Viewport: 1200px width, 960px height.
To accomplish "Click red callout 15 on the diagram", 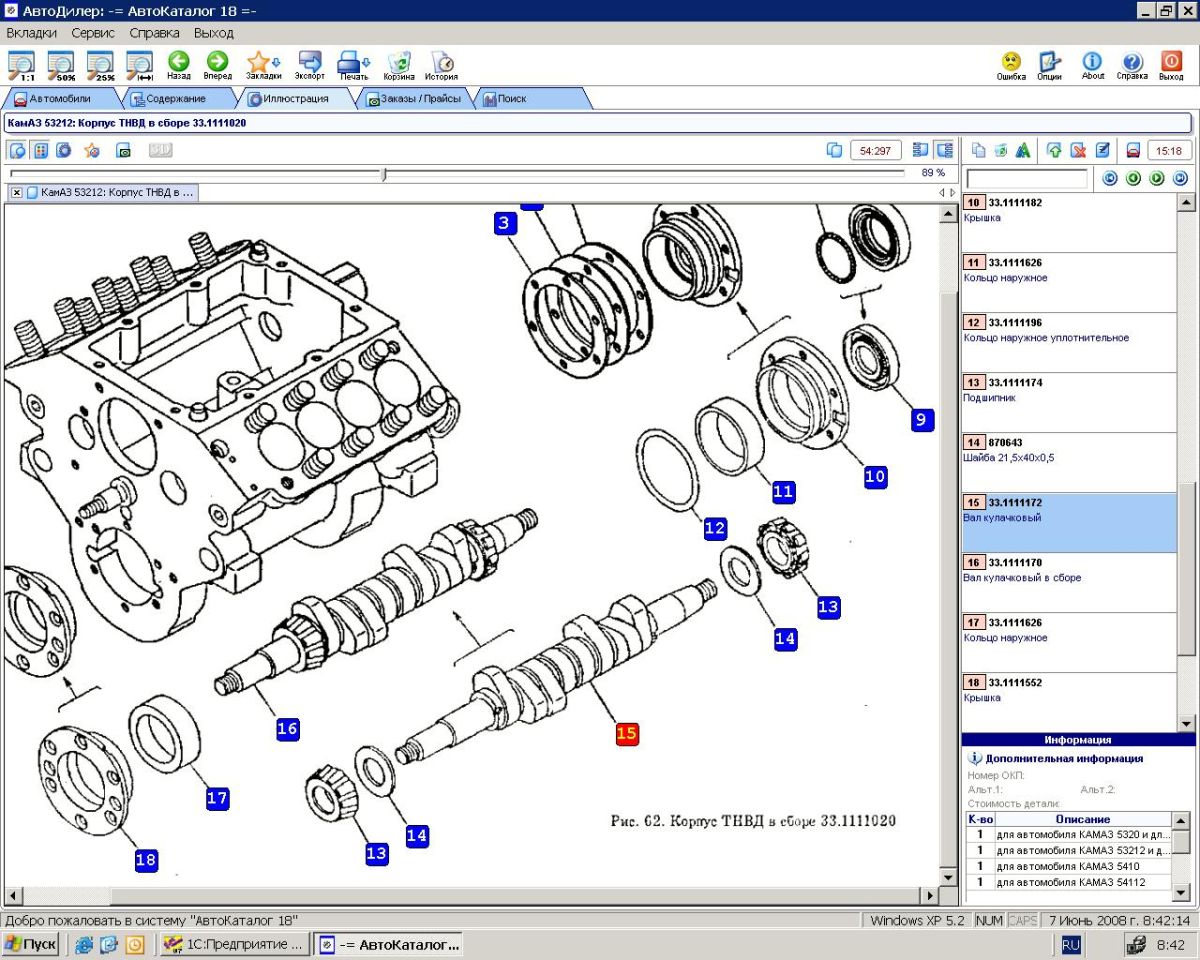I will (x=627, y=733).
